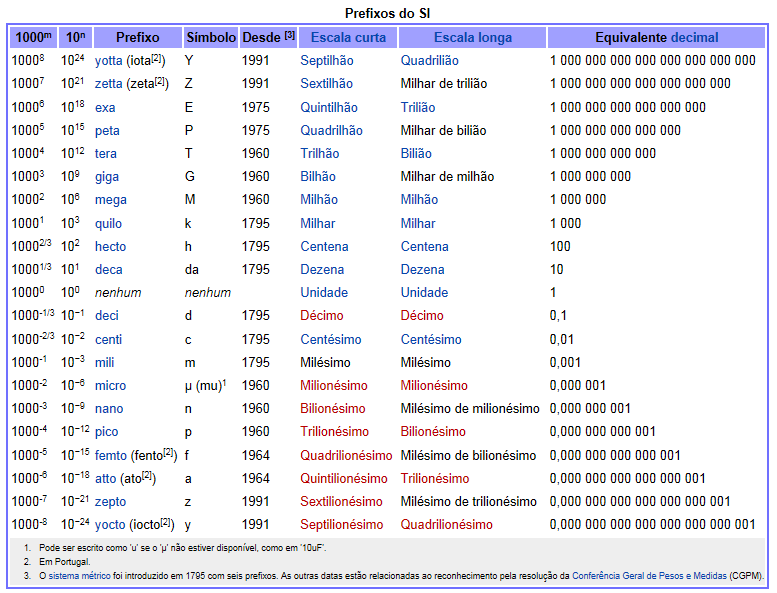
Task: Open Unidade in the Escala curta column
Action: tap(324, 293)
